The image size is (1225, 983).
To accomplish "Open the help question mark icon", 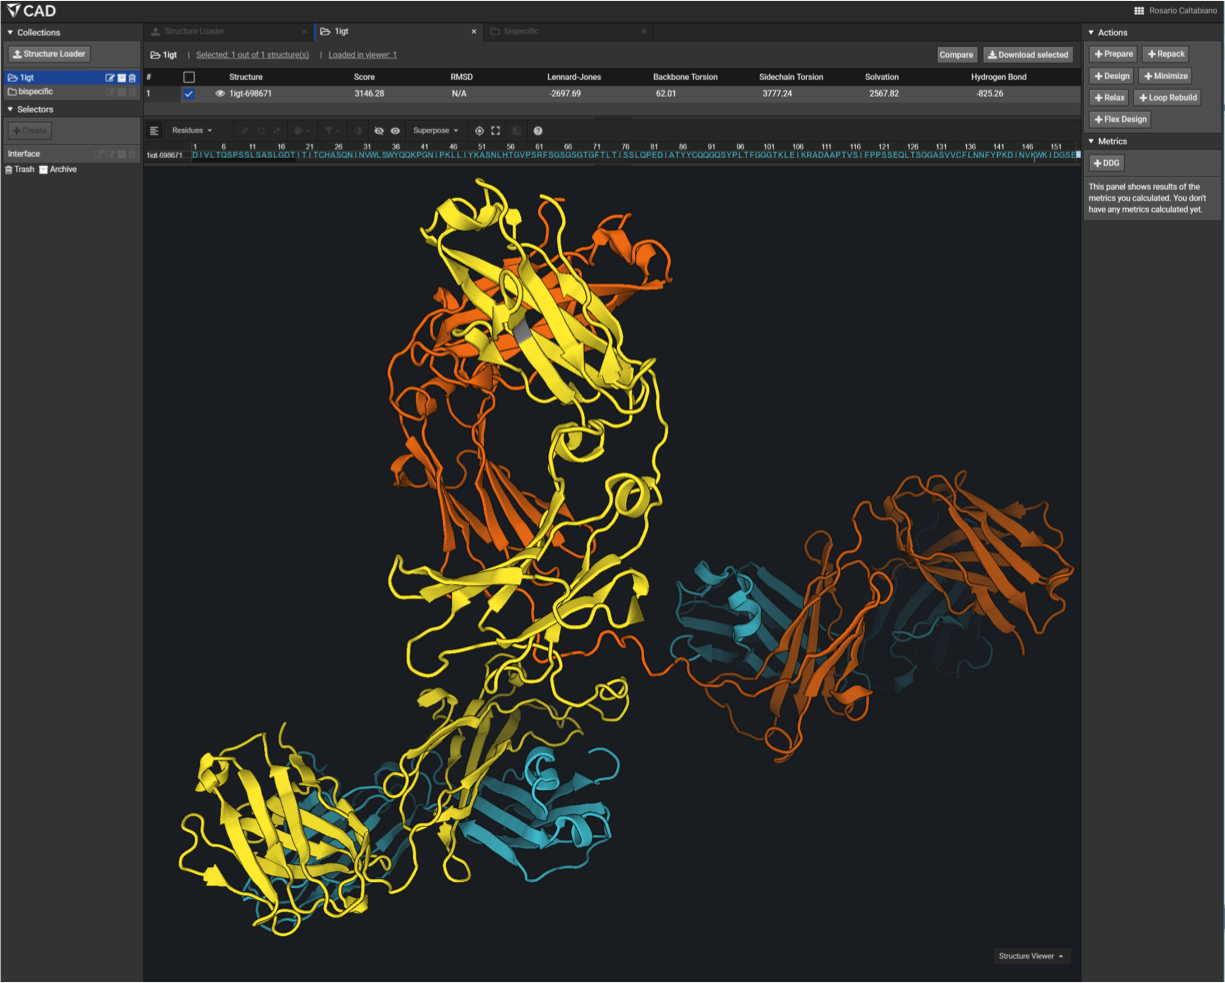I will click(538, 131).
